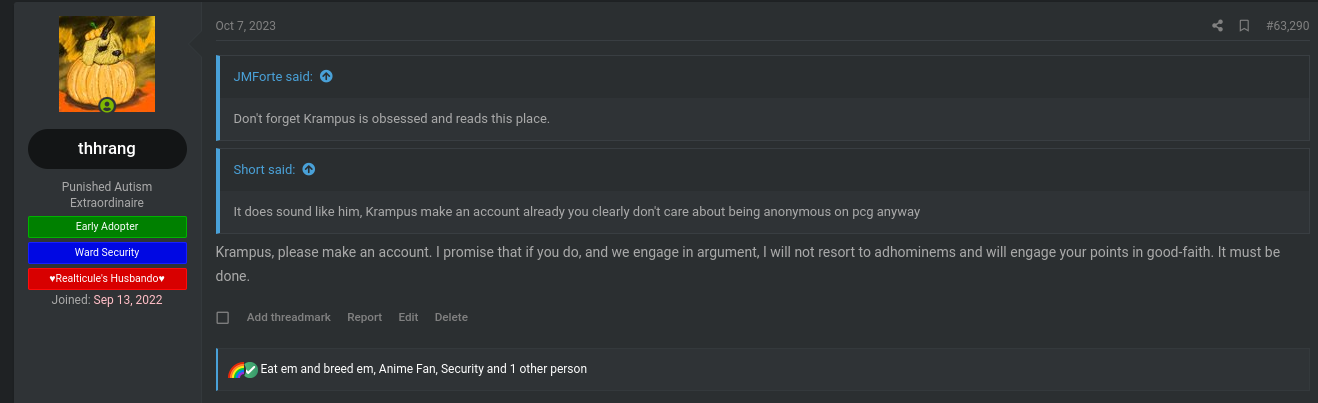The image size is (1318, 403).
Task: Click the green Early Adopter badge
Action: coord(107,227)
